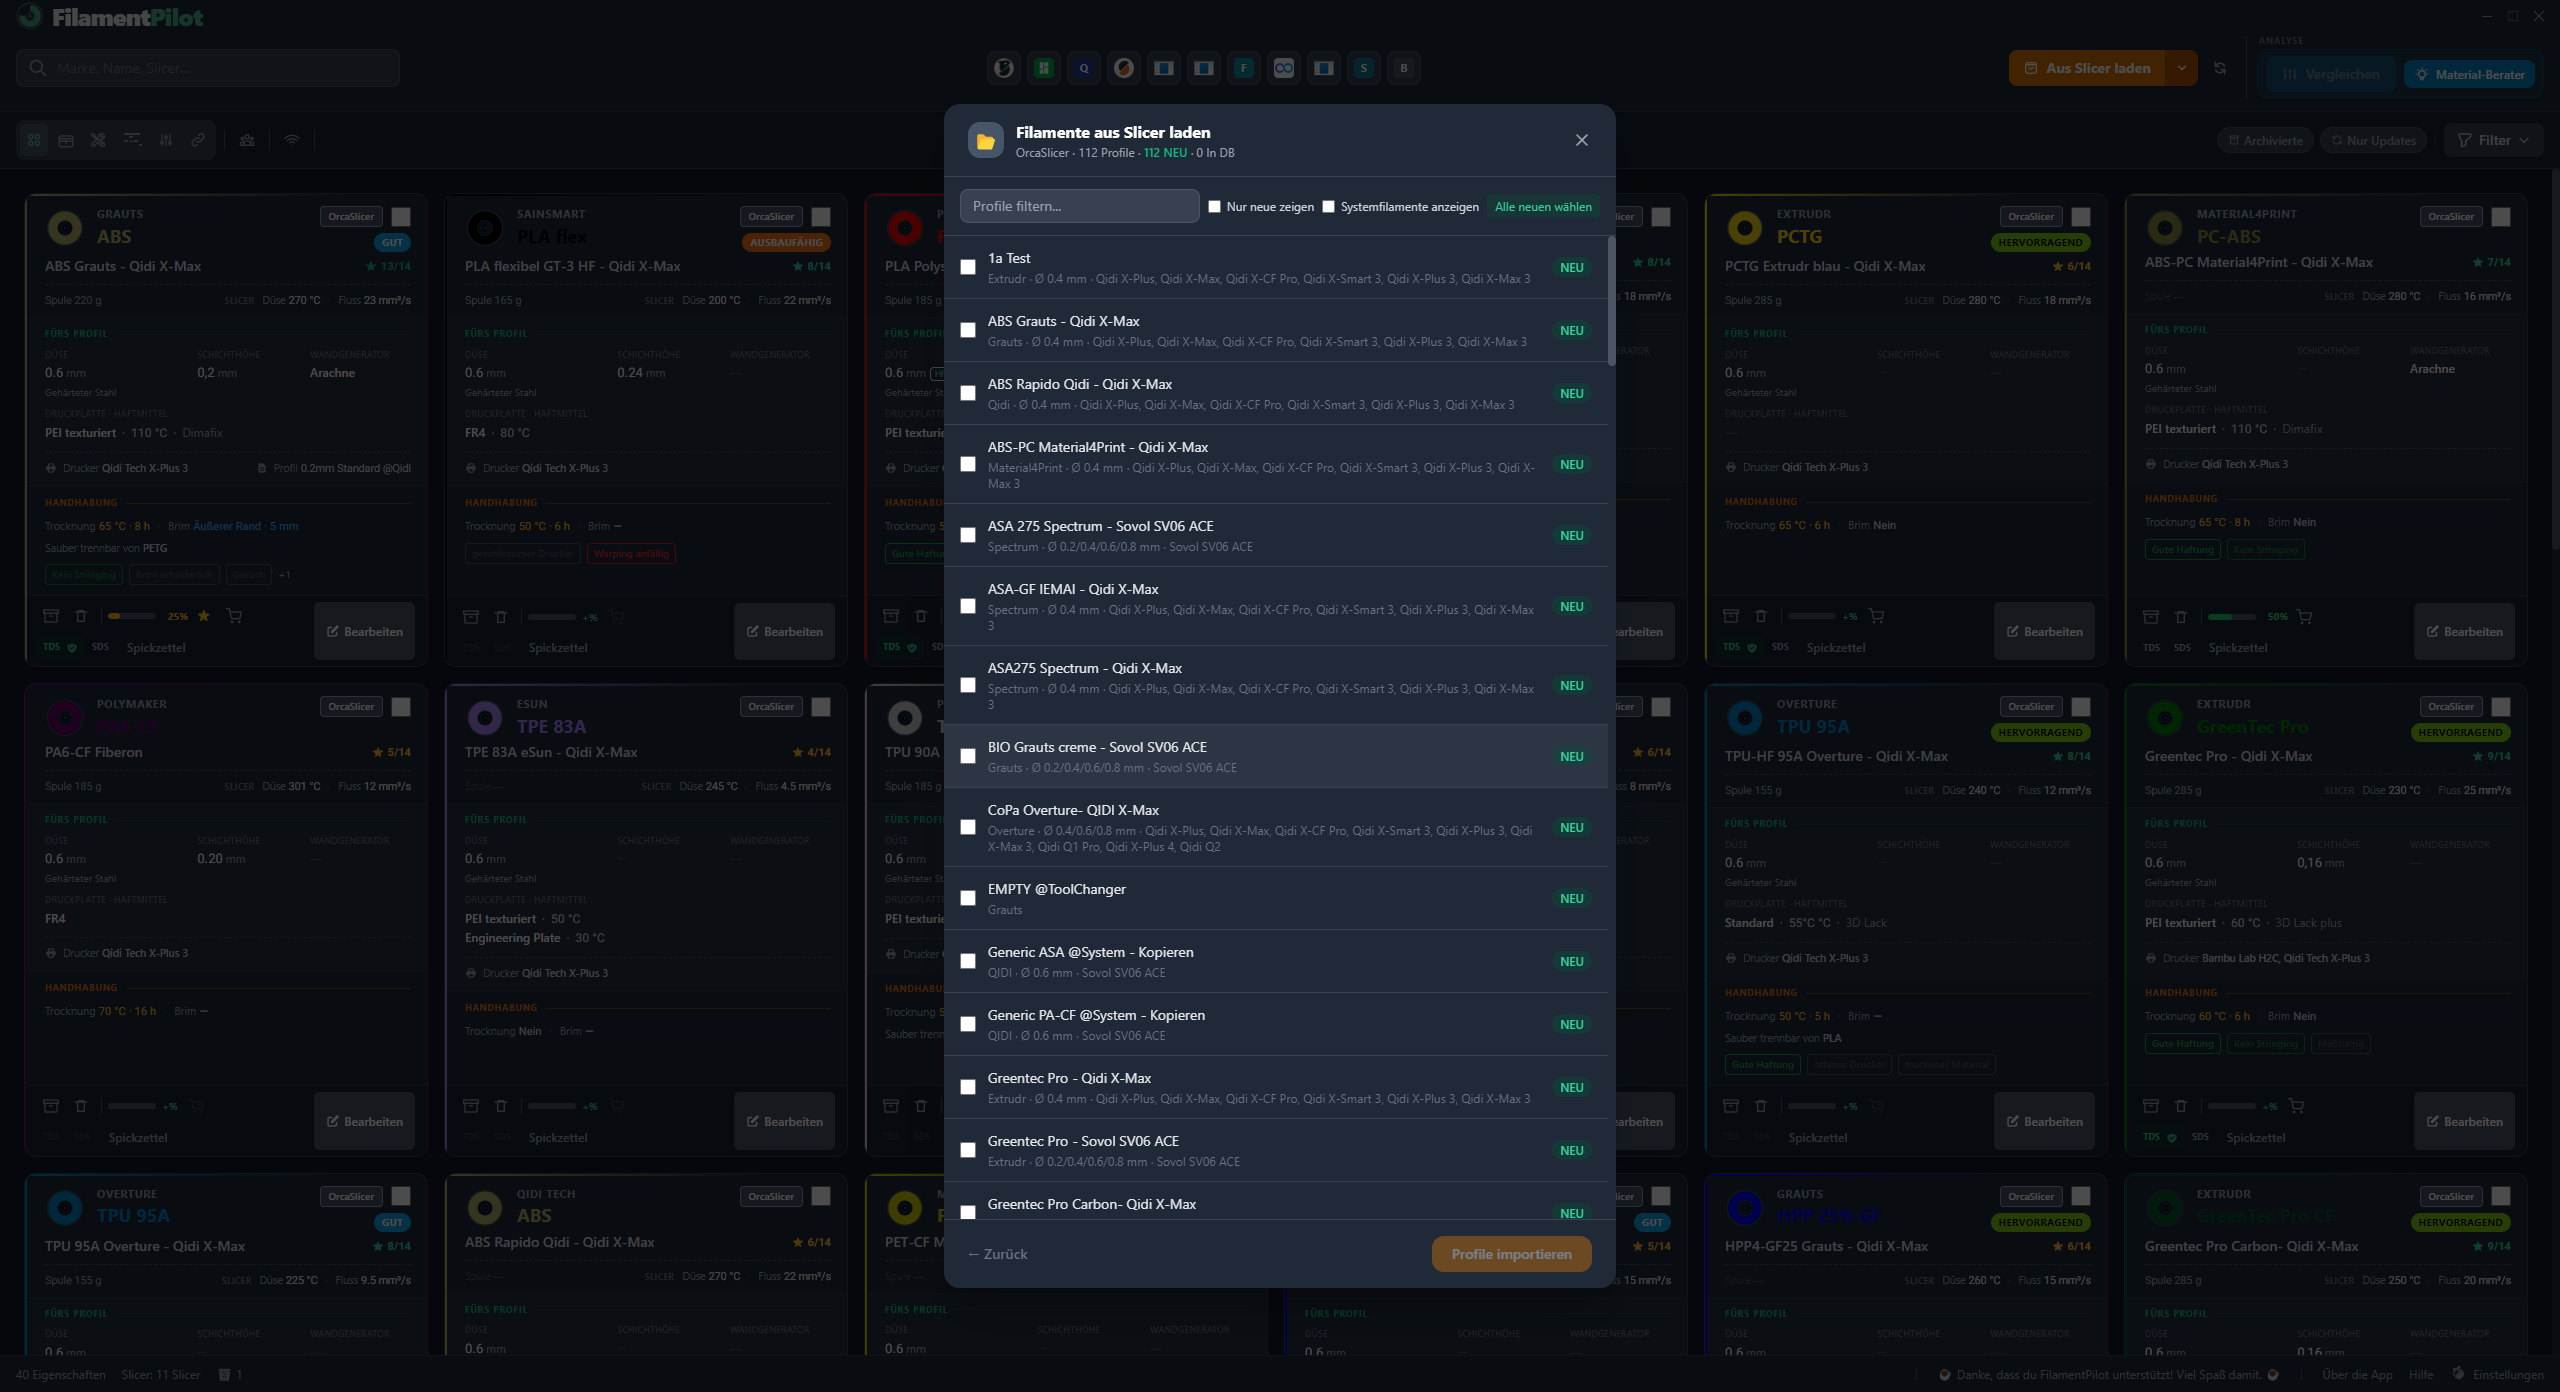Viewport: 2560px width, 1392px height.
Task: Toggle the Nur Updates filter chip
Action: pos(2373,140)
